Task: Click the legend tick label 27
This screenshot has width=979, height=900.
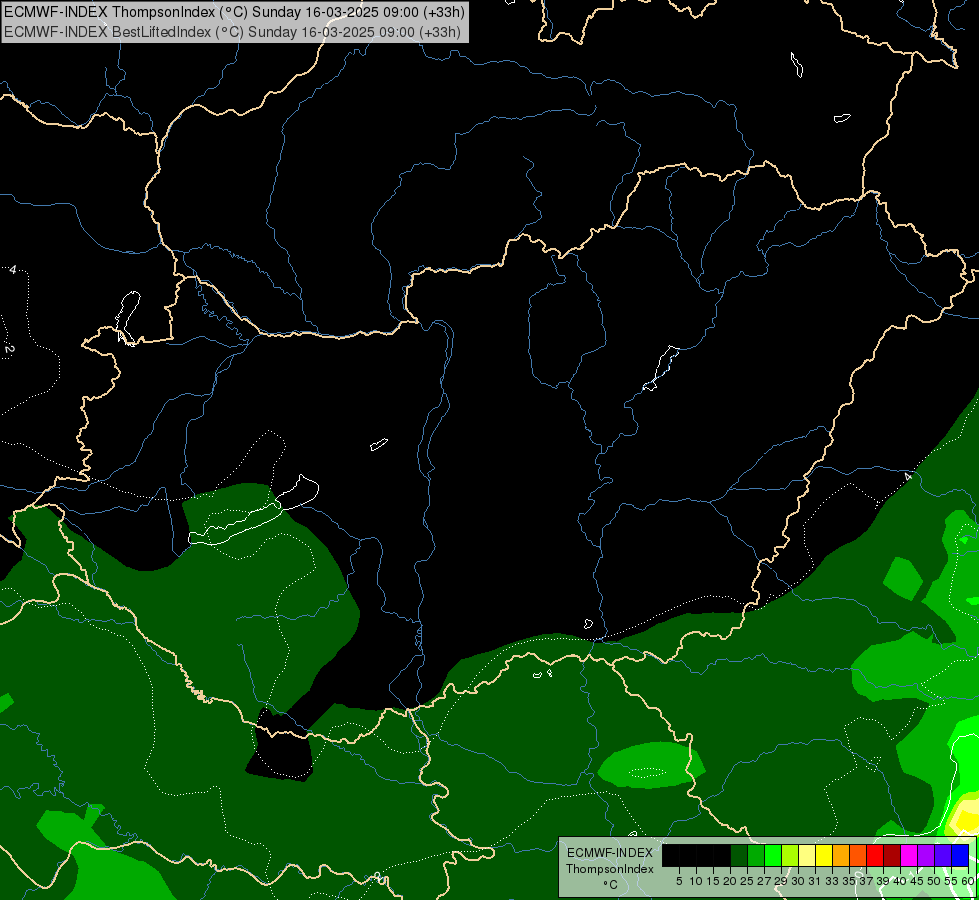Action: (x=764, y=881)
